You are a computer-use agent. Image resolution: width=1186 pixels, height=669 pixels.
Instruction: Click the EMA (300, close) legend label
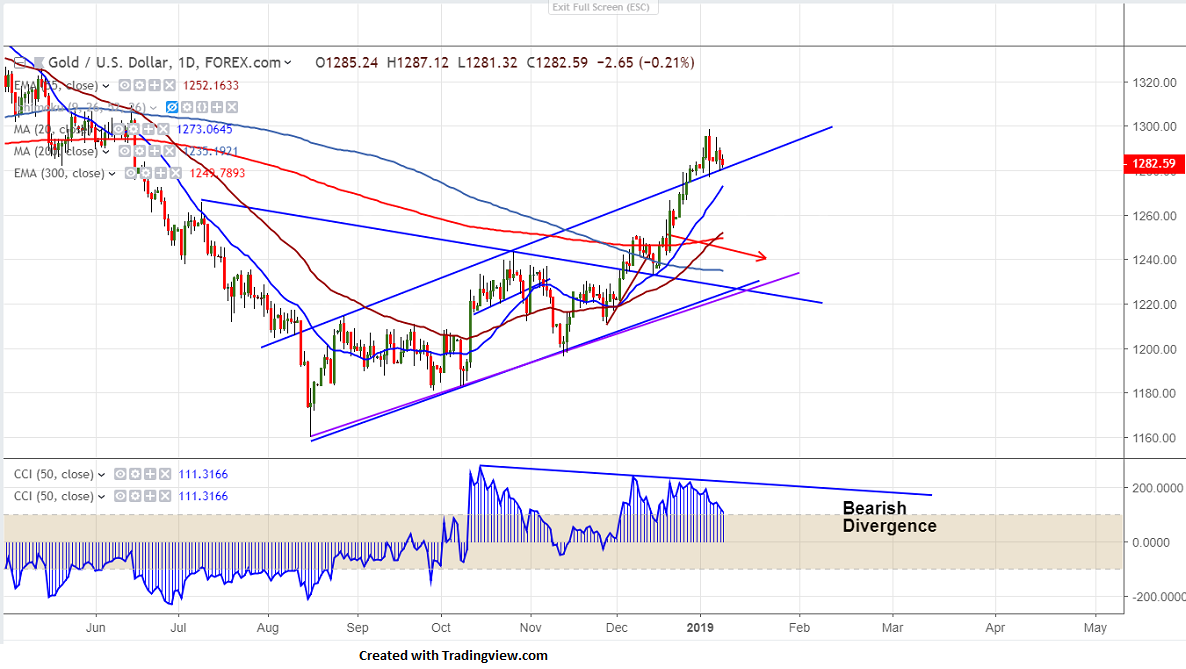click(x=59, y=173)
